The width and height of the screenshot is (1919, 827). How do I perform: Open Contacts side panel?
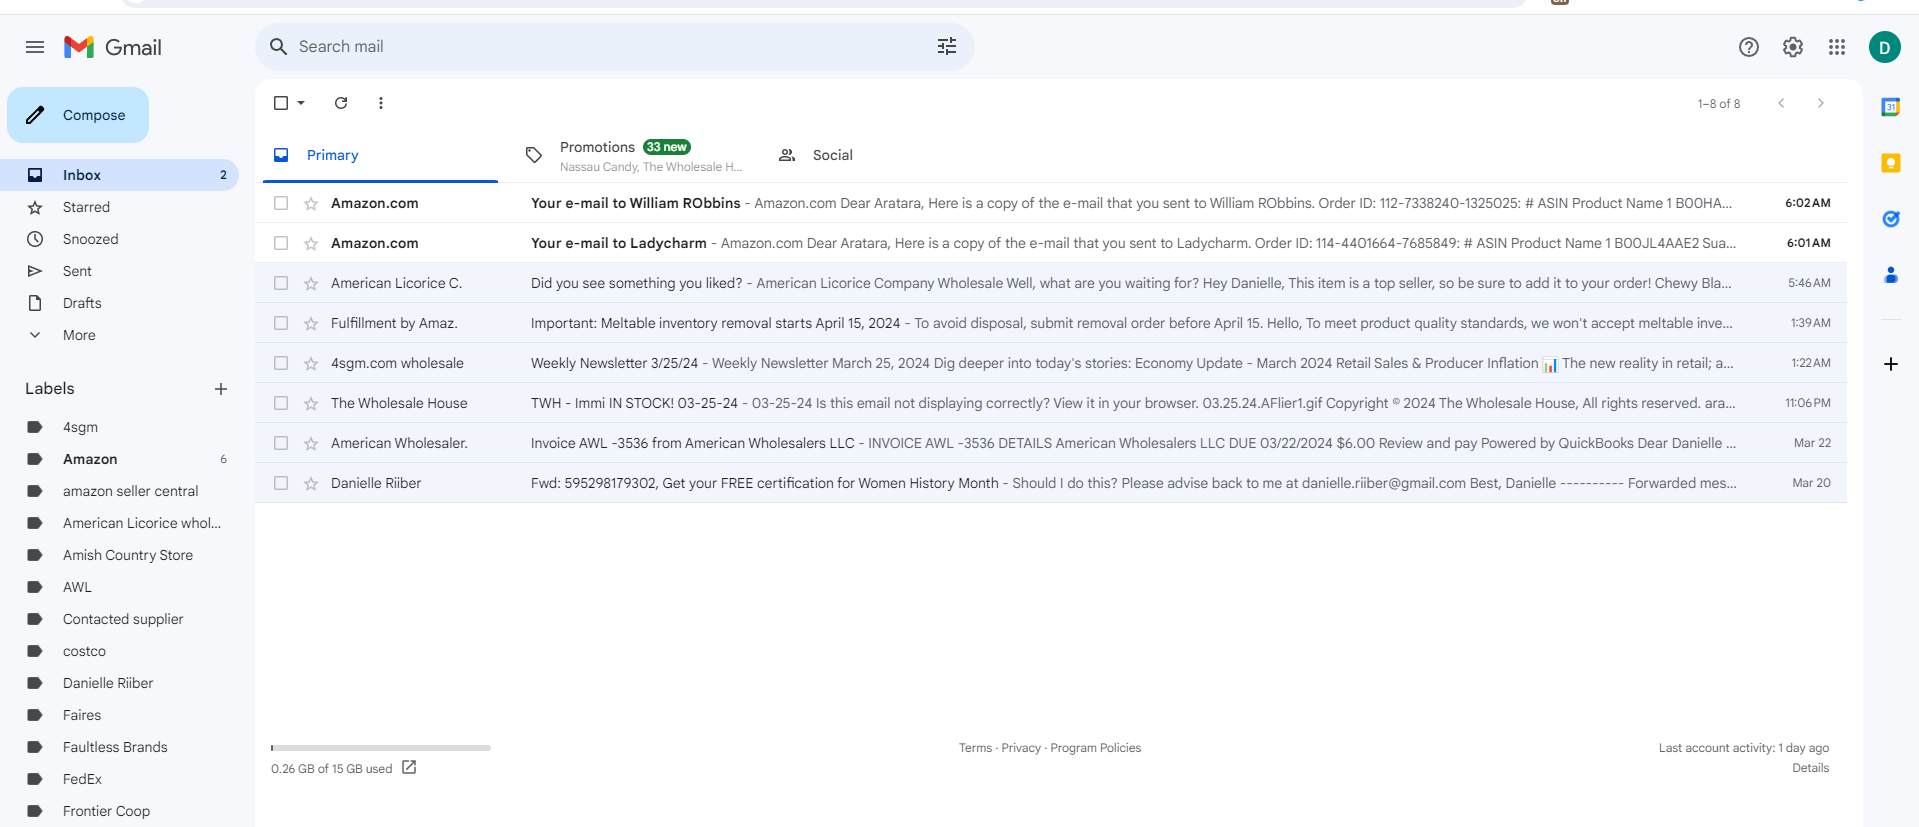click(1891, 275)
